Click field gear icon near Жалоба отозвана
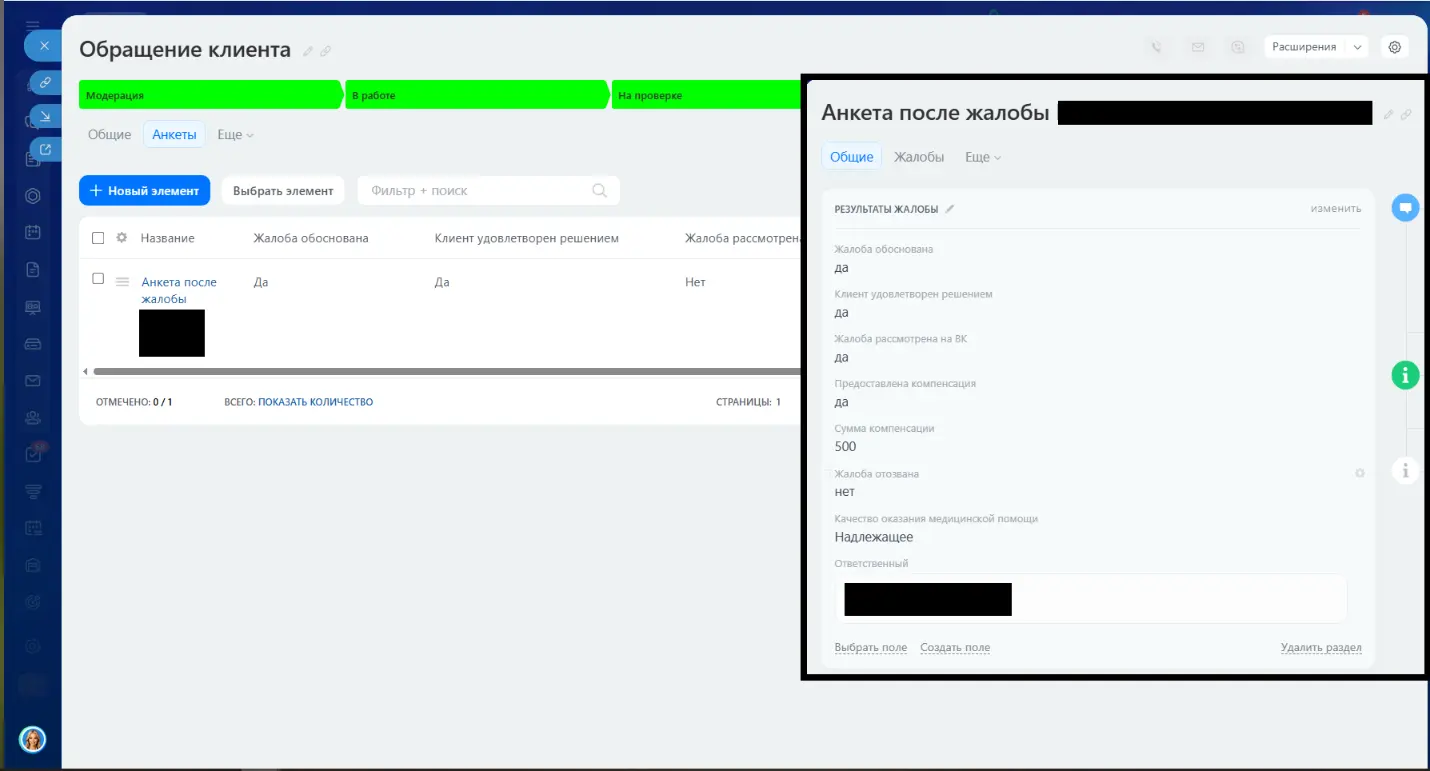The height and width of the screenshot is (771, 1430). 1359,474
